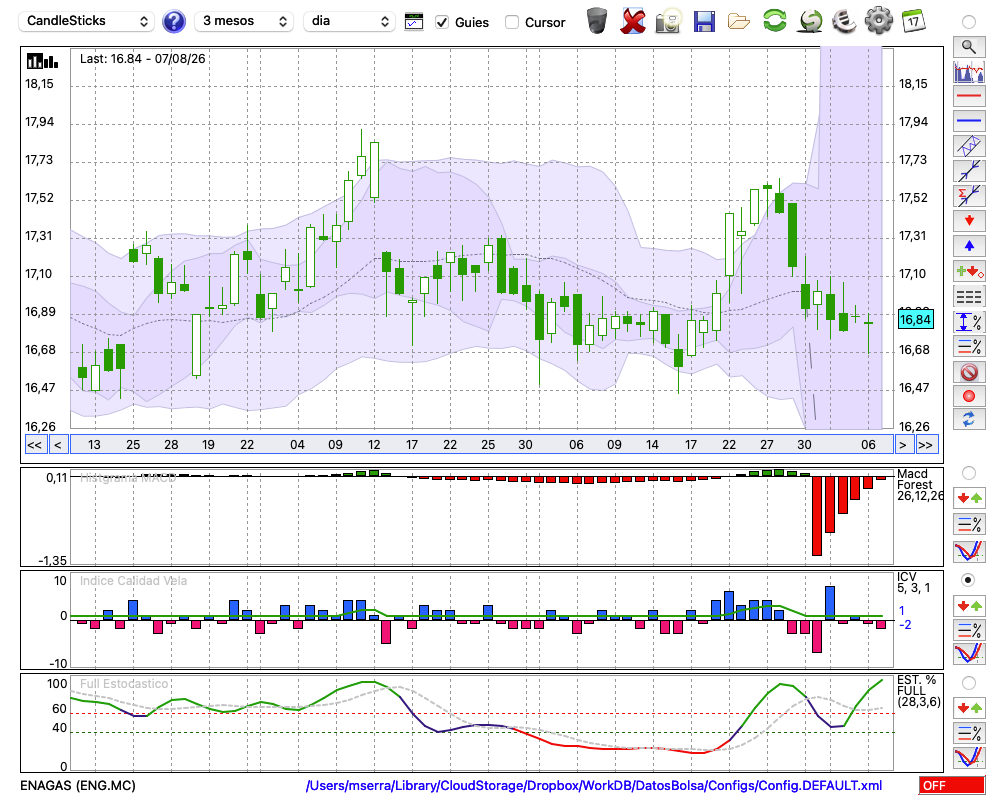1000x800 pixels.
Task: Open the gear settings icon
Action: tap(878, 21)
